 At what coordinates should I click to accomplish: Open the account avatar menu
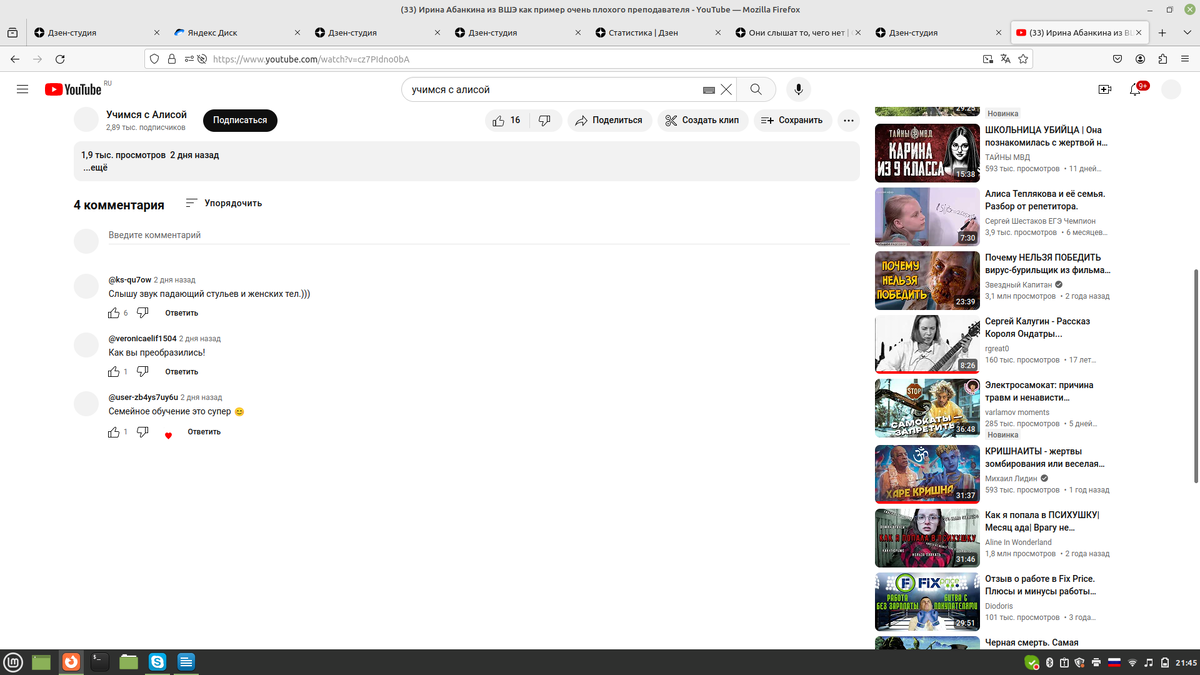(x=1173, y=90)
